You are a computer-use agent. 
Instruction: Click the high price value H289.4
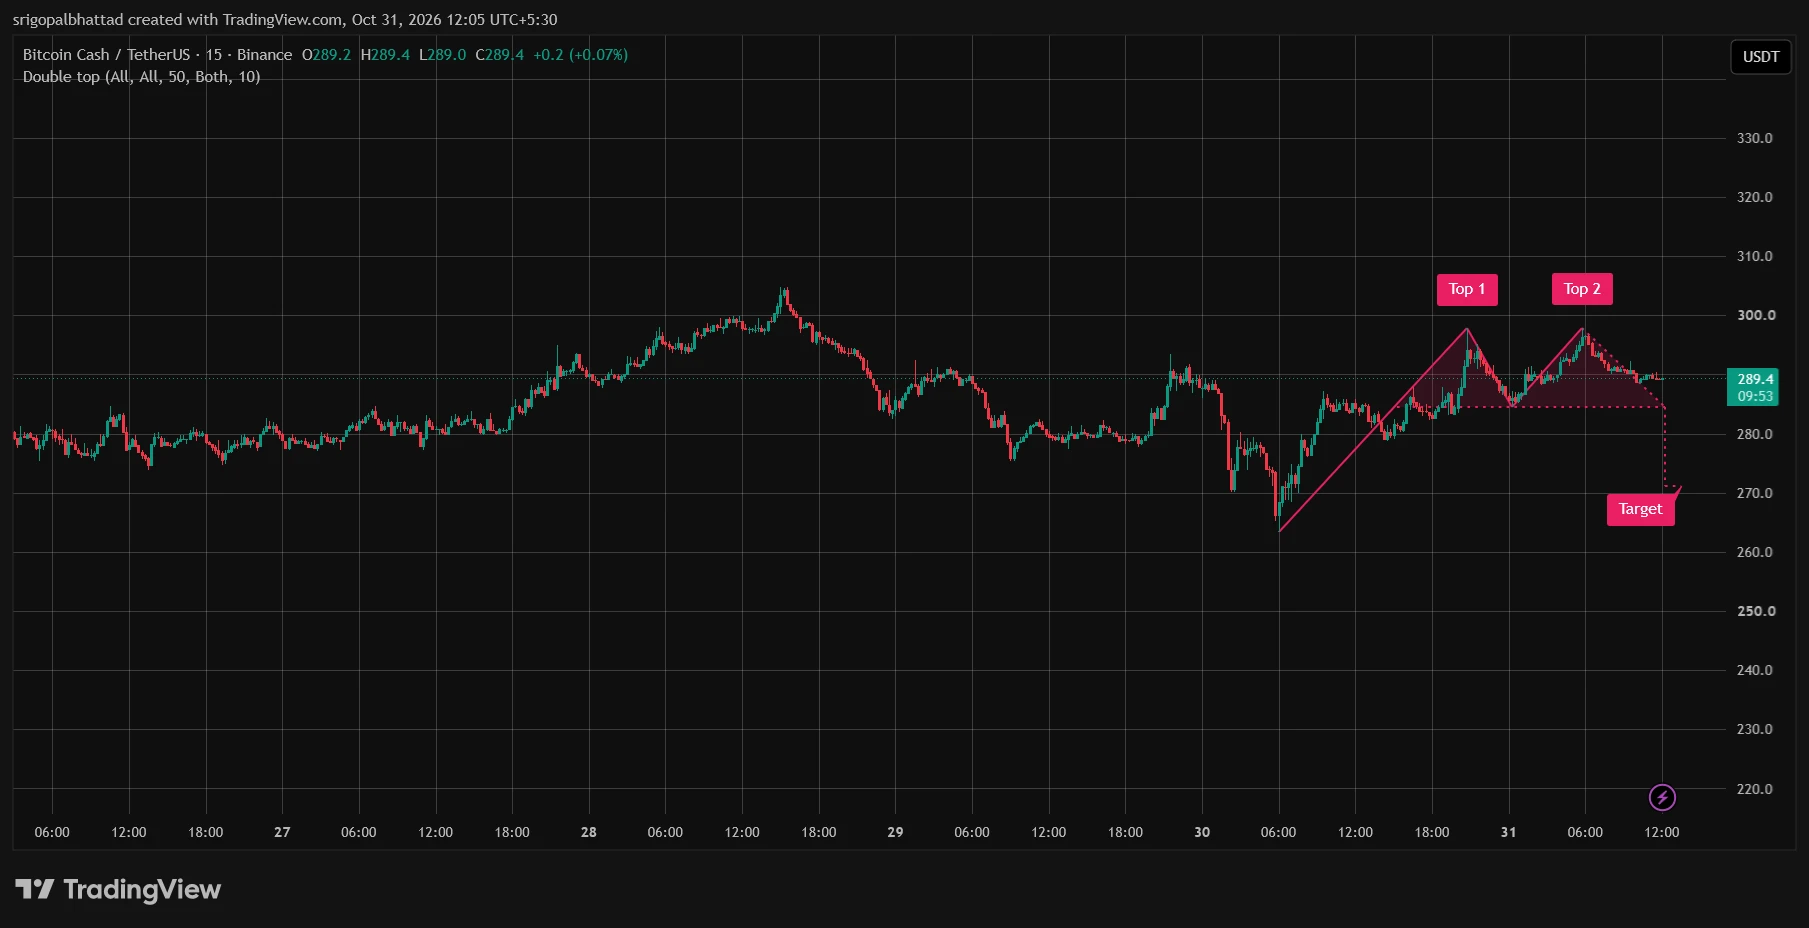pyautogui.click(x=385, y=55)
